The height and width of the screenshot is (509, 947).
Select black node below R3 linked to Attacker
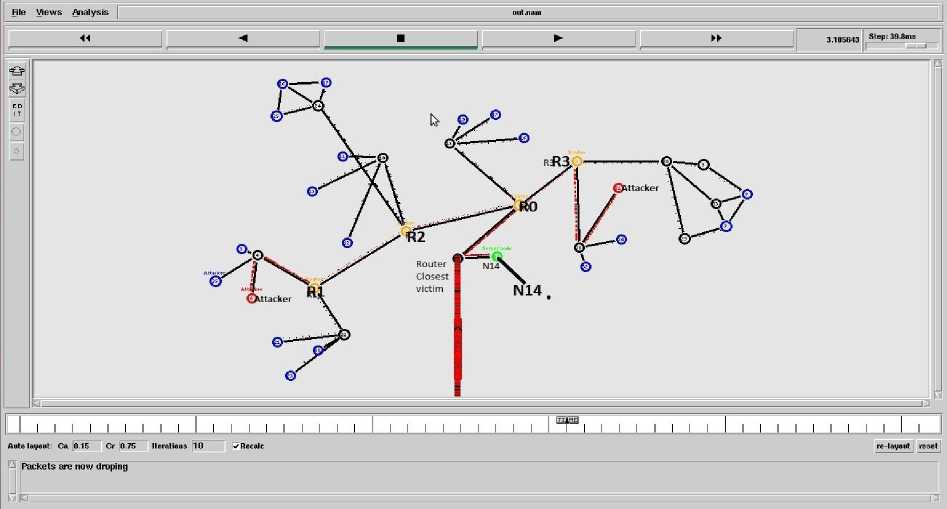579,247
